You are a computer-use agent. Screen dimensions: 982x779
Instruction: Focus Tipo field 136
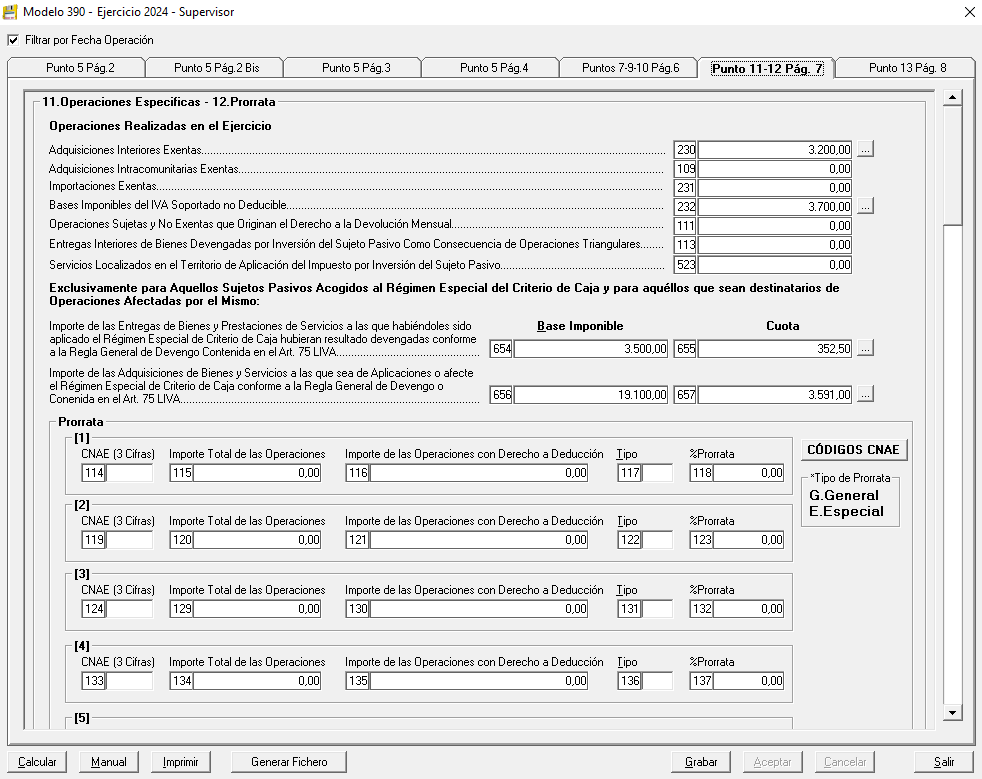pos(656,681)
